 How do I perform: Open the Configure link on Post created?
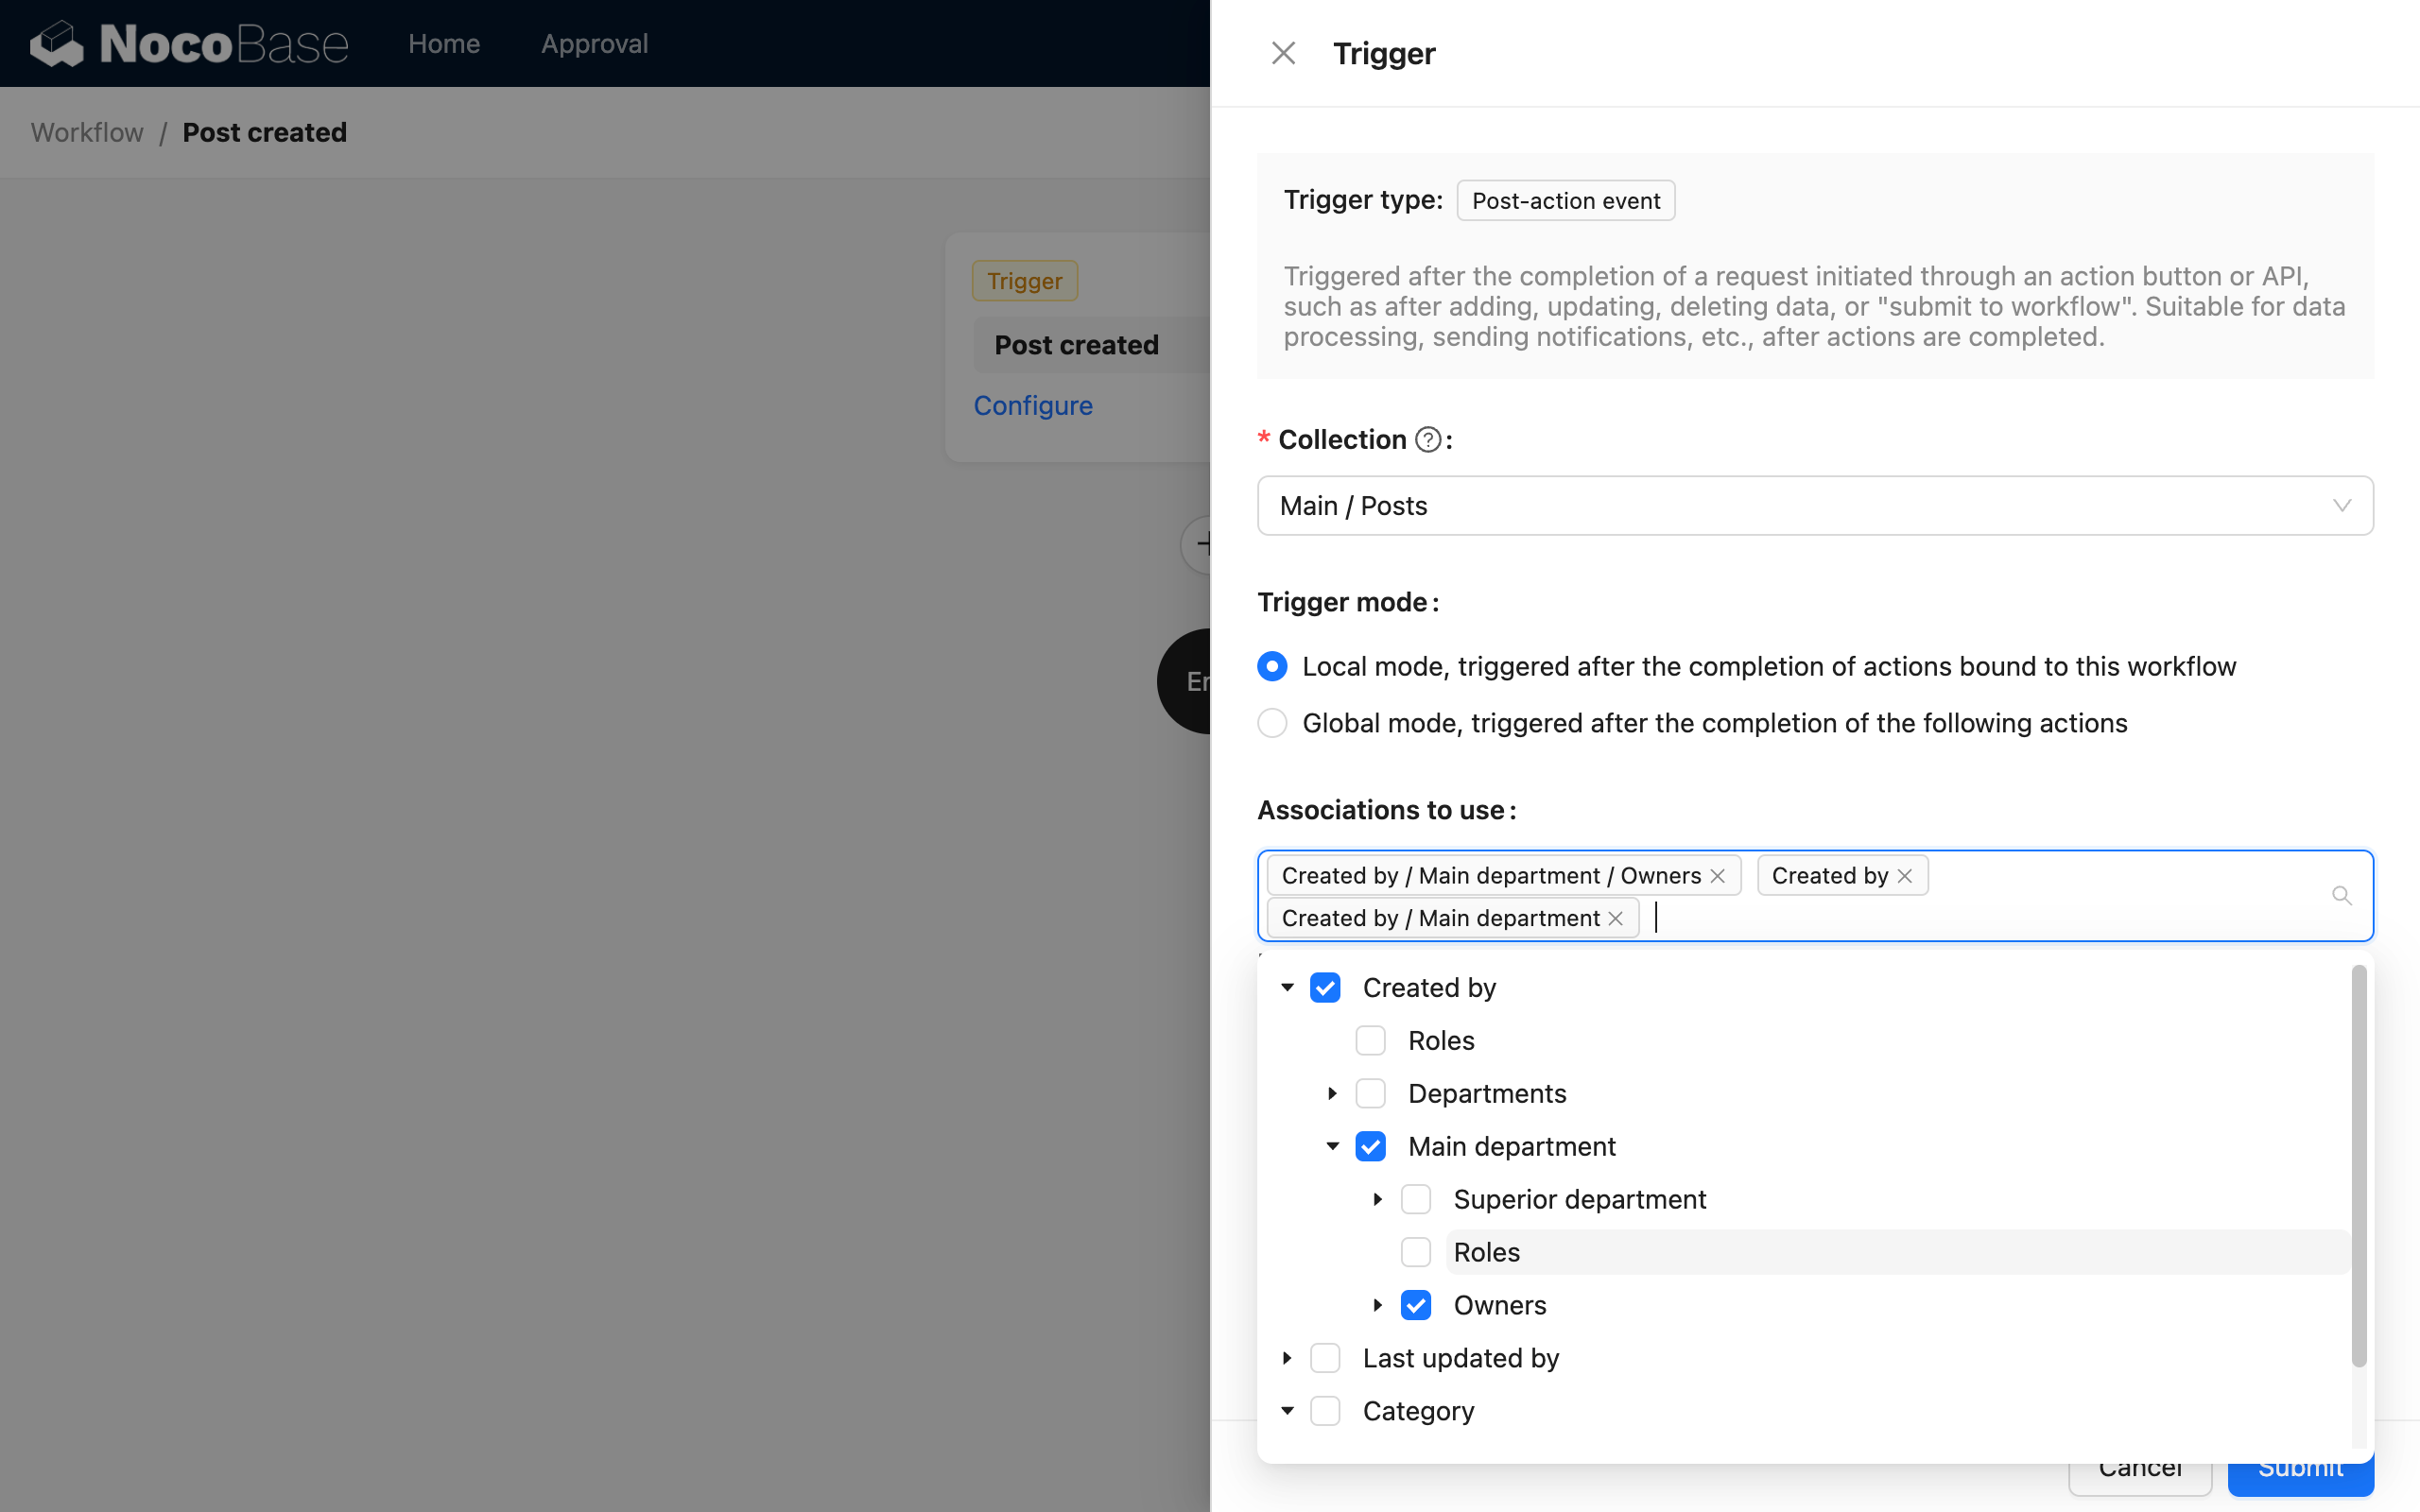(x=1033, y=405)
